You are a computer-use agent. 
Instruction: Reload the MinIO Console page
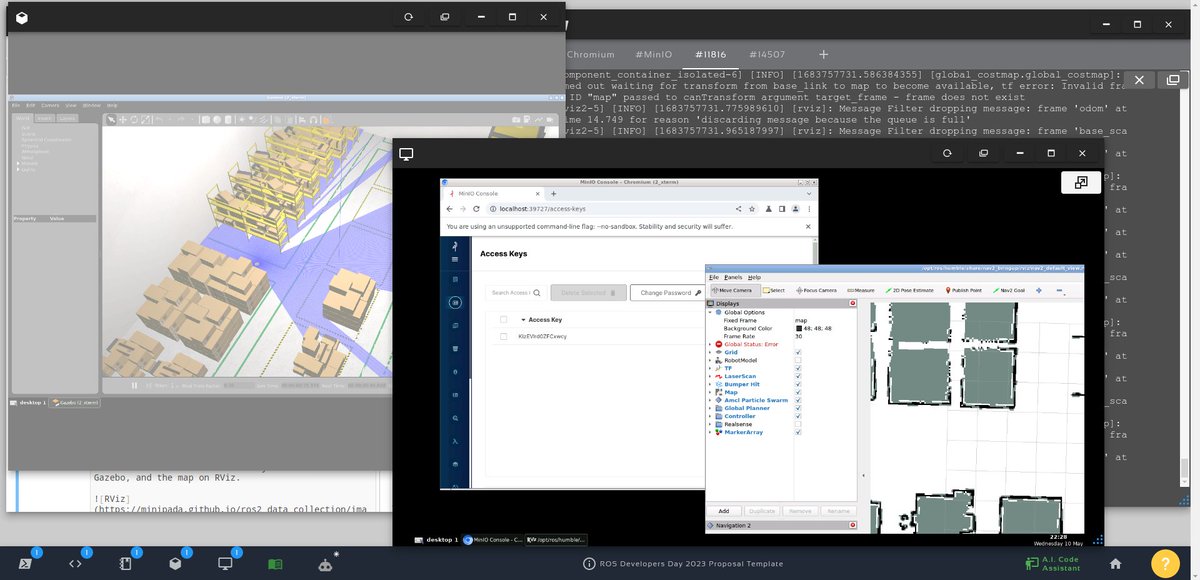476,209
